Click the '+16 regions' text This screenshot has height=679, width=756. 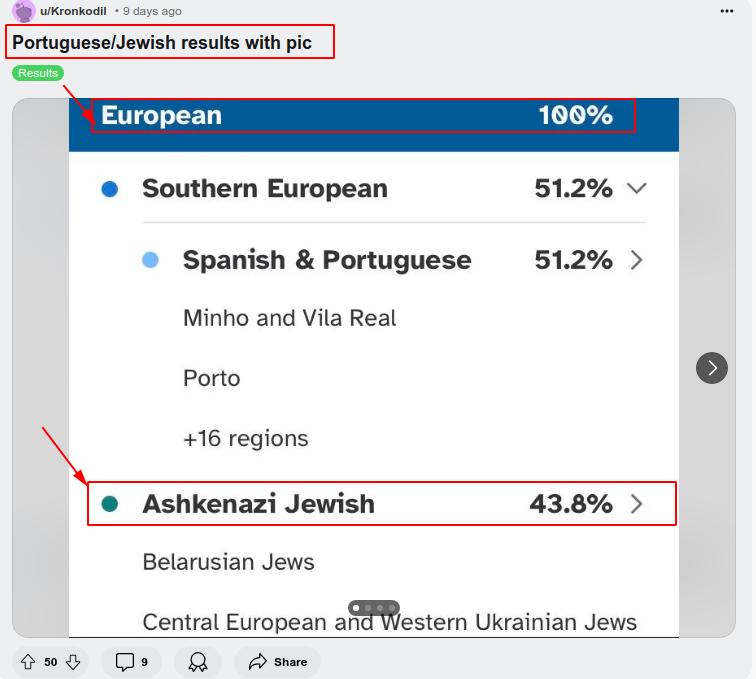[245, 438]
